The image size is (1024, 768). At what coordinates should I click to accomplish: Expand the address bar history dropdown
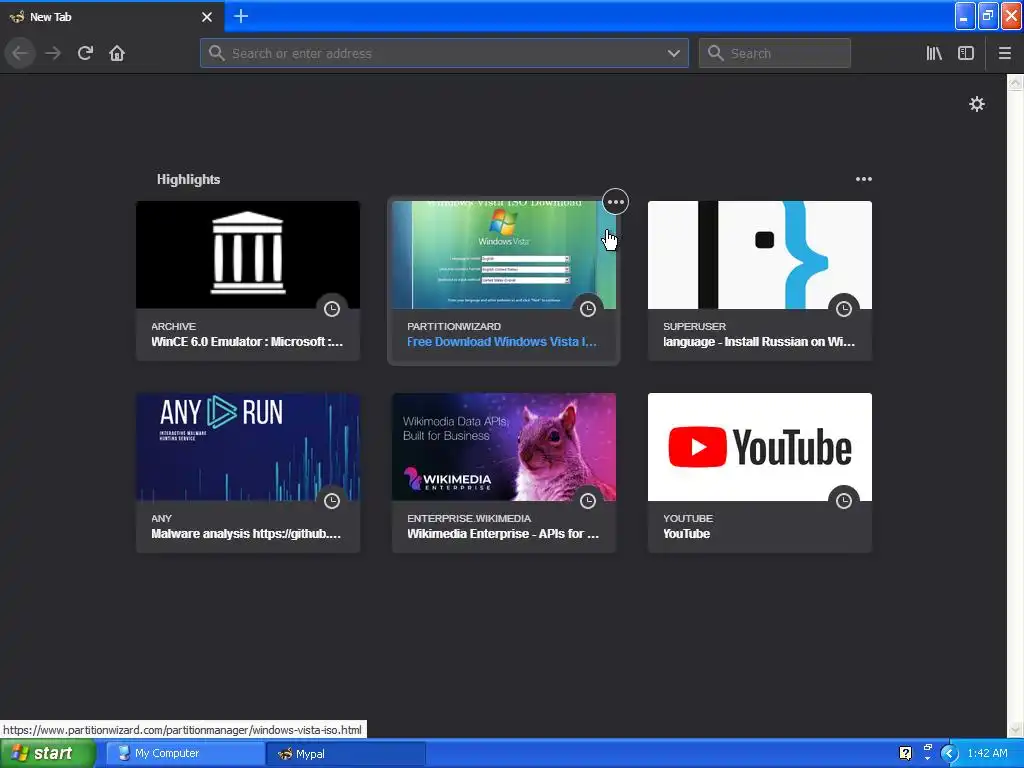673,54
